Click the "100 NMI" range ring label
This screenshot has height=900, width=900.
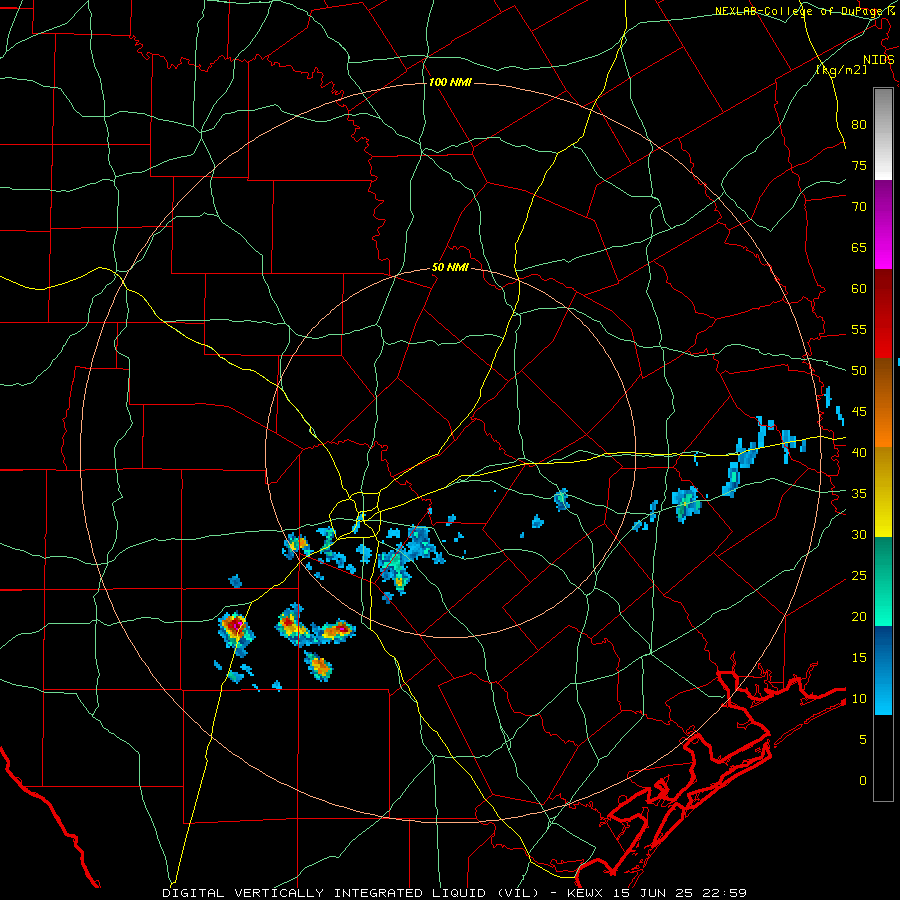coord(450,83)
